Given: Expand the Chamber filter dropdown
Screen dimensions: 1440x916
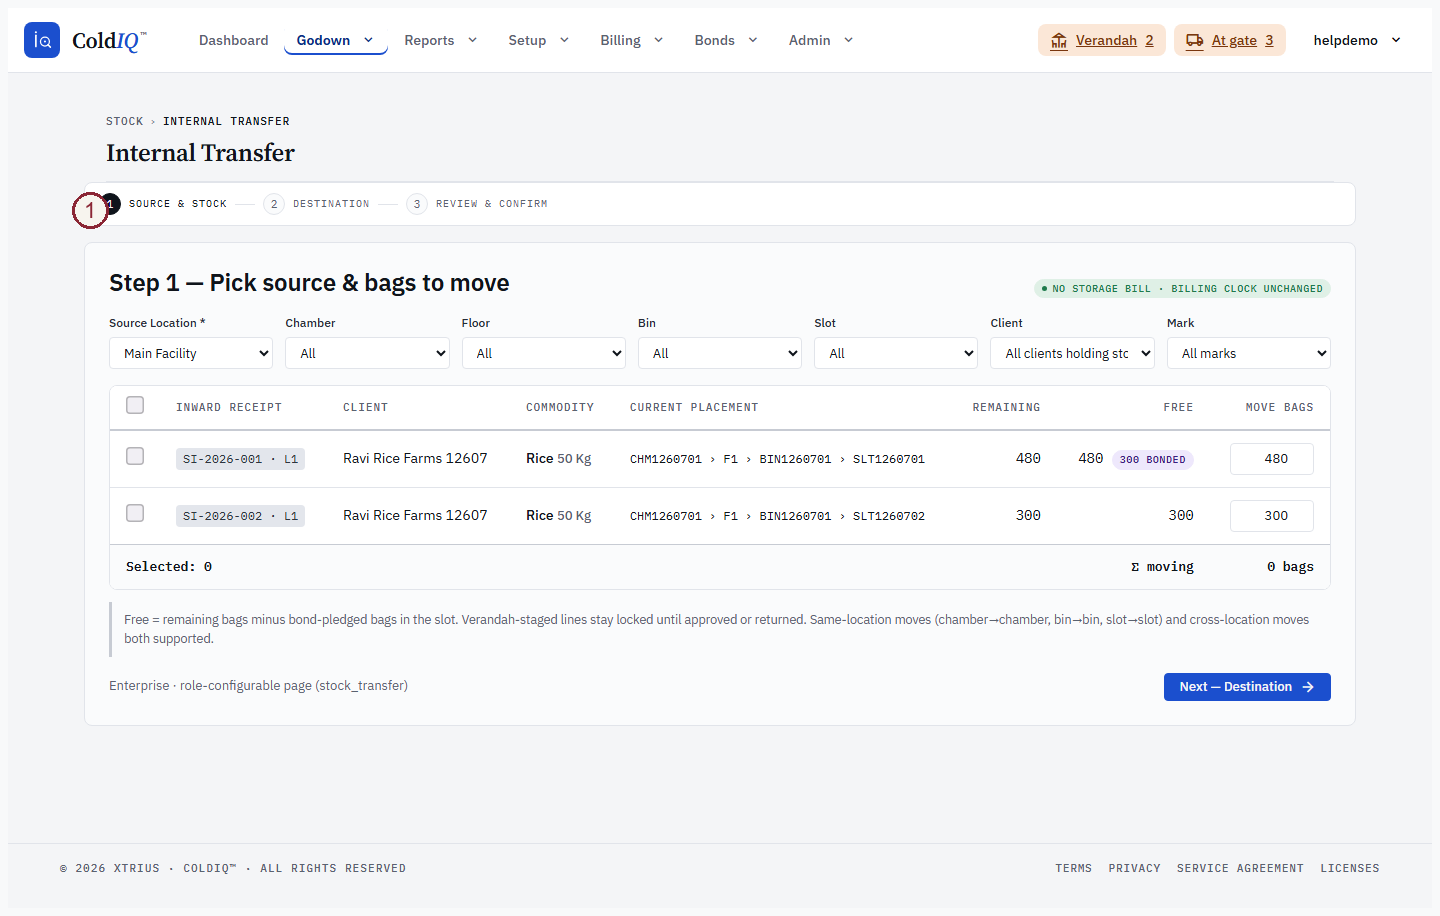Looking at the screenshot, I should 367,353.
